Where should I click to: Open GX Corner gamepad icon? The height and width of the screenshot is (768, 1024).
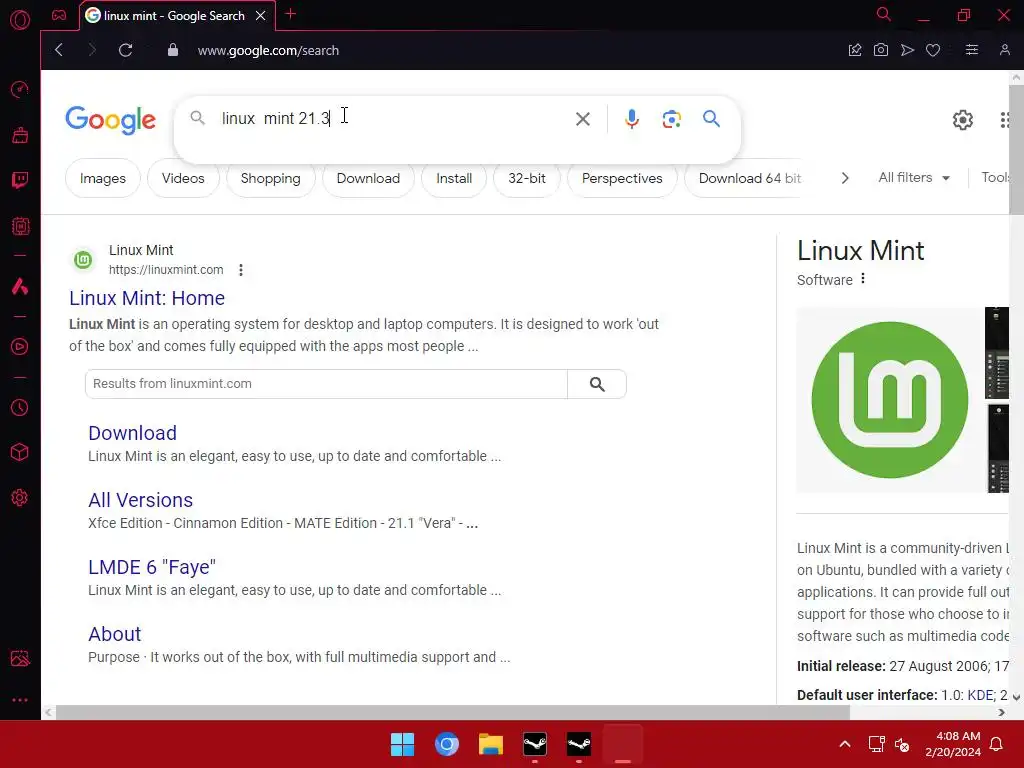[59, 15]
